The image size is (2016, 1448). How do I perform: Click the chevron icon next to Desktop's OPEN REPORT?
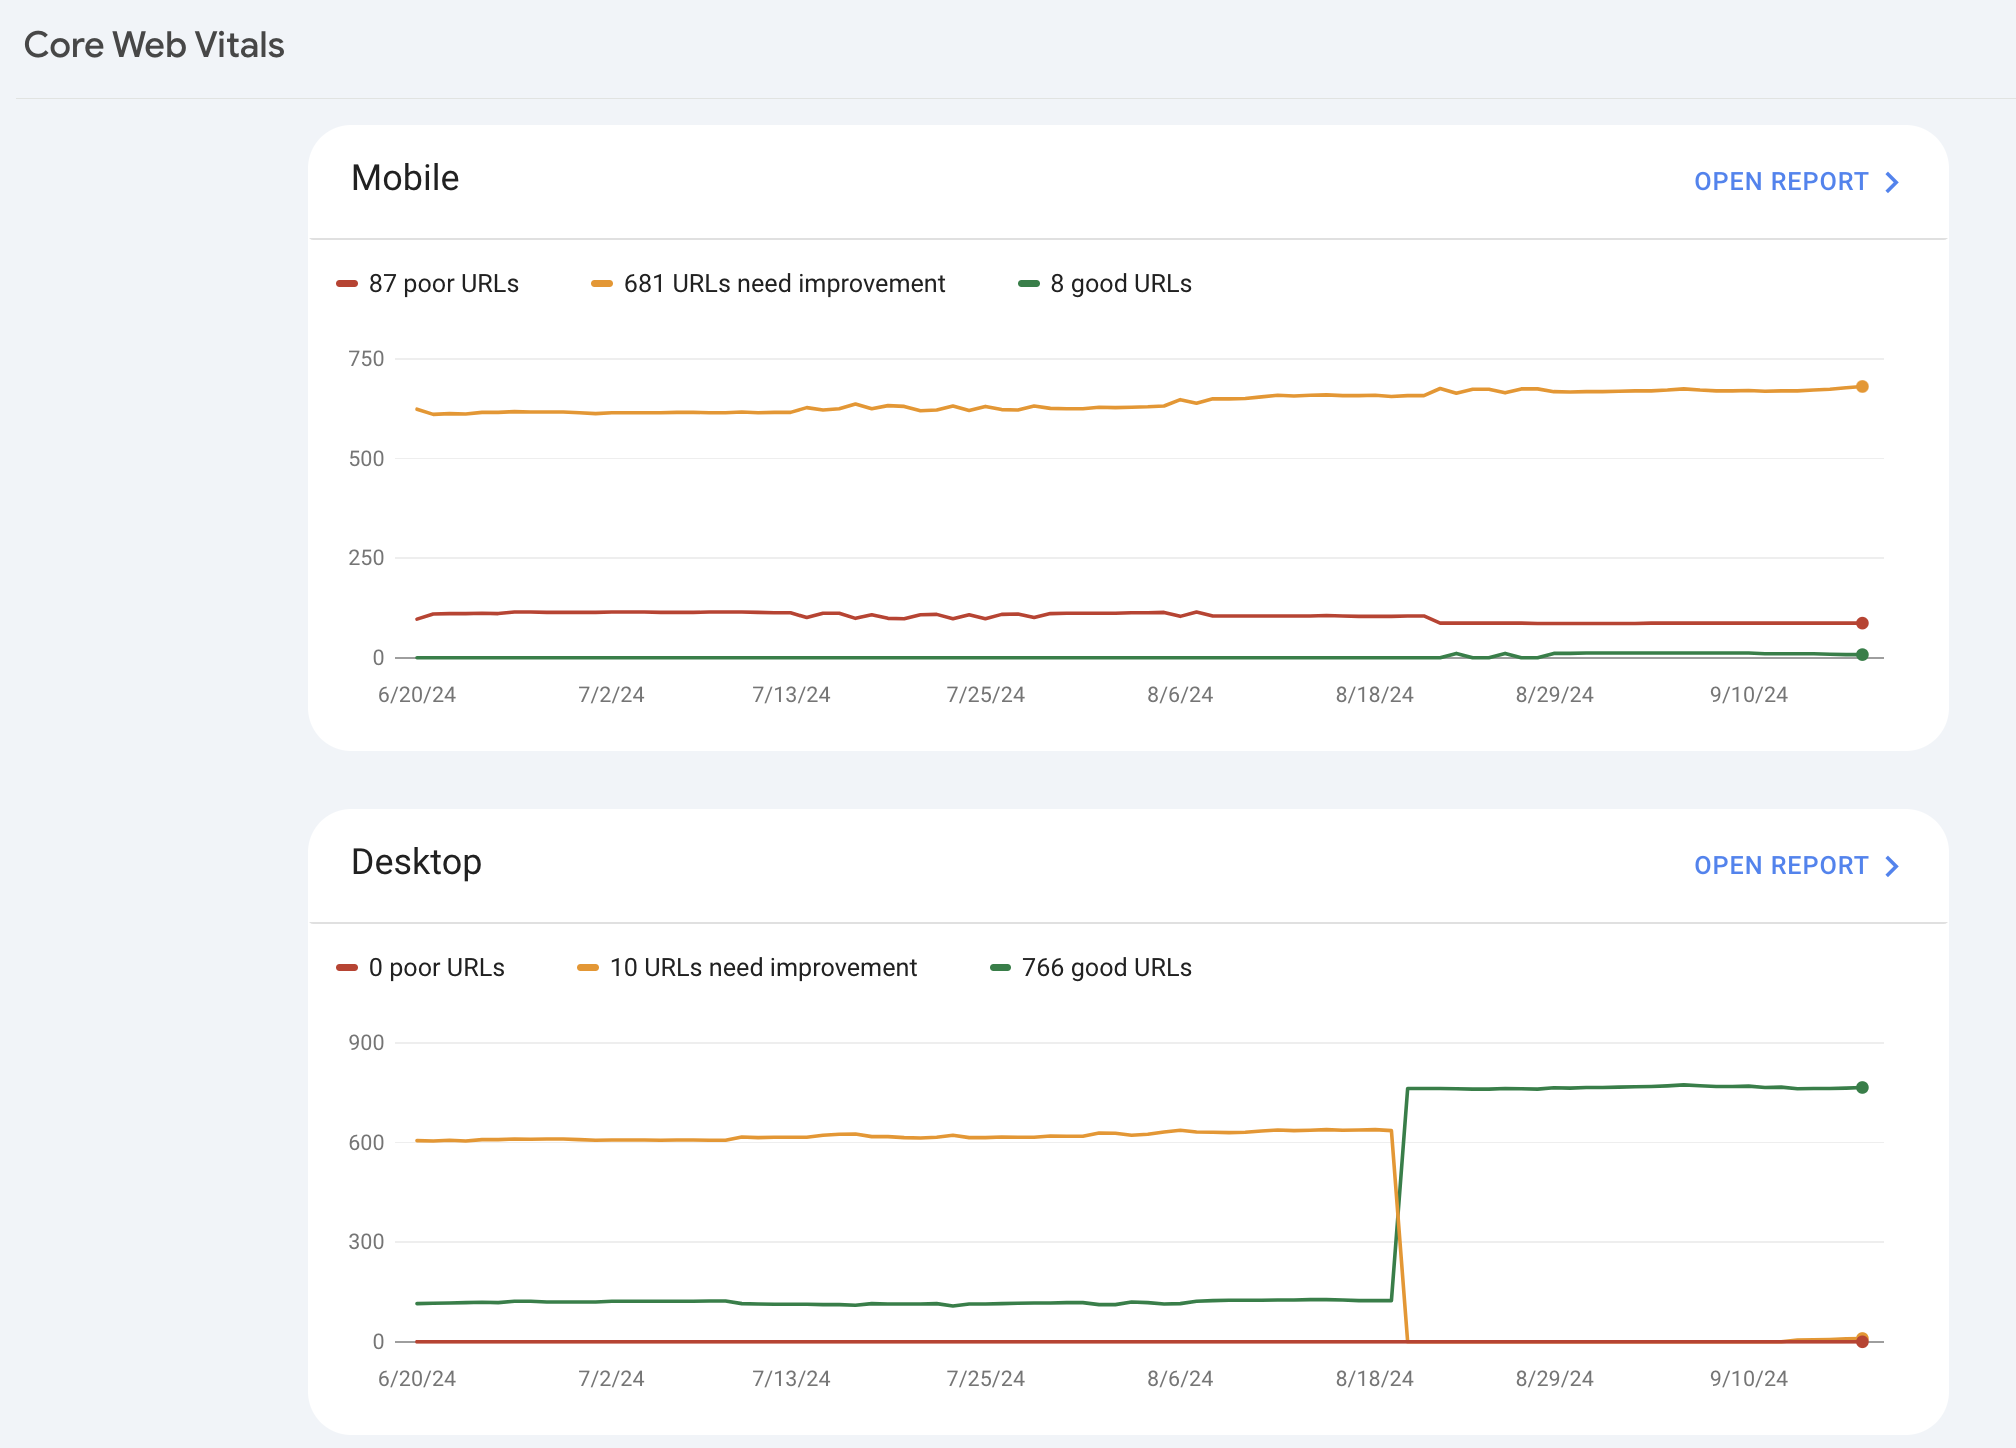point(1892,865)
